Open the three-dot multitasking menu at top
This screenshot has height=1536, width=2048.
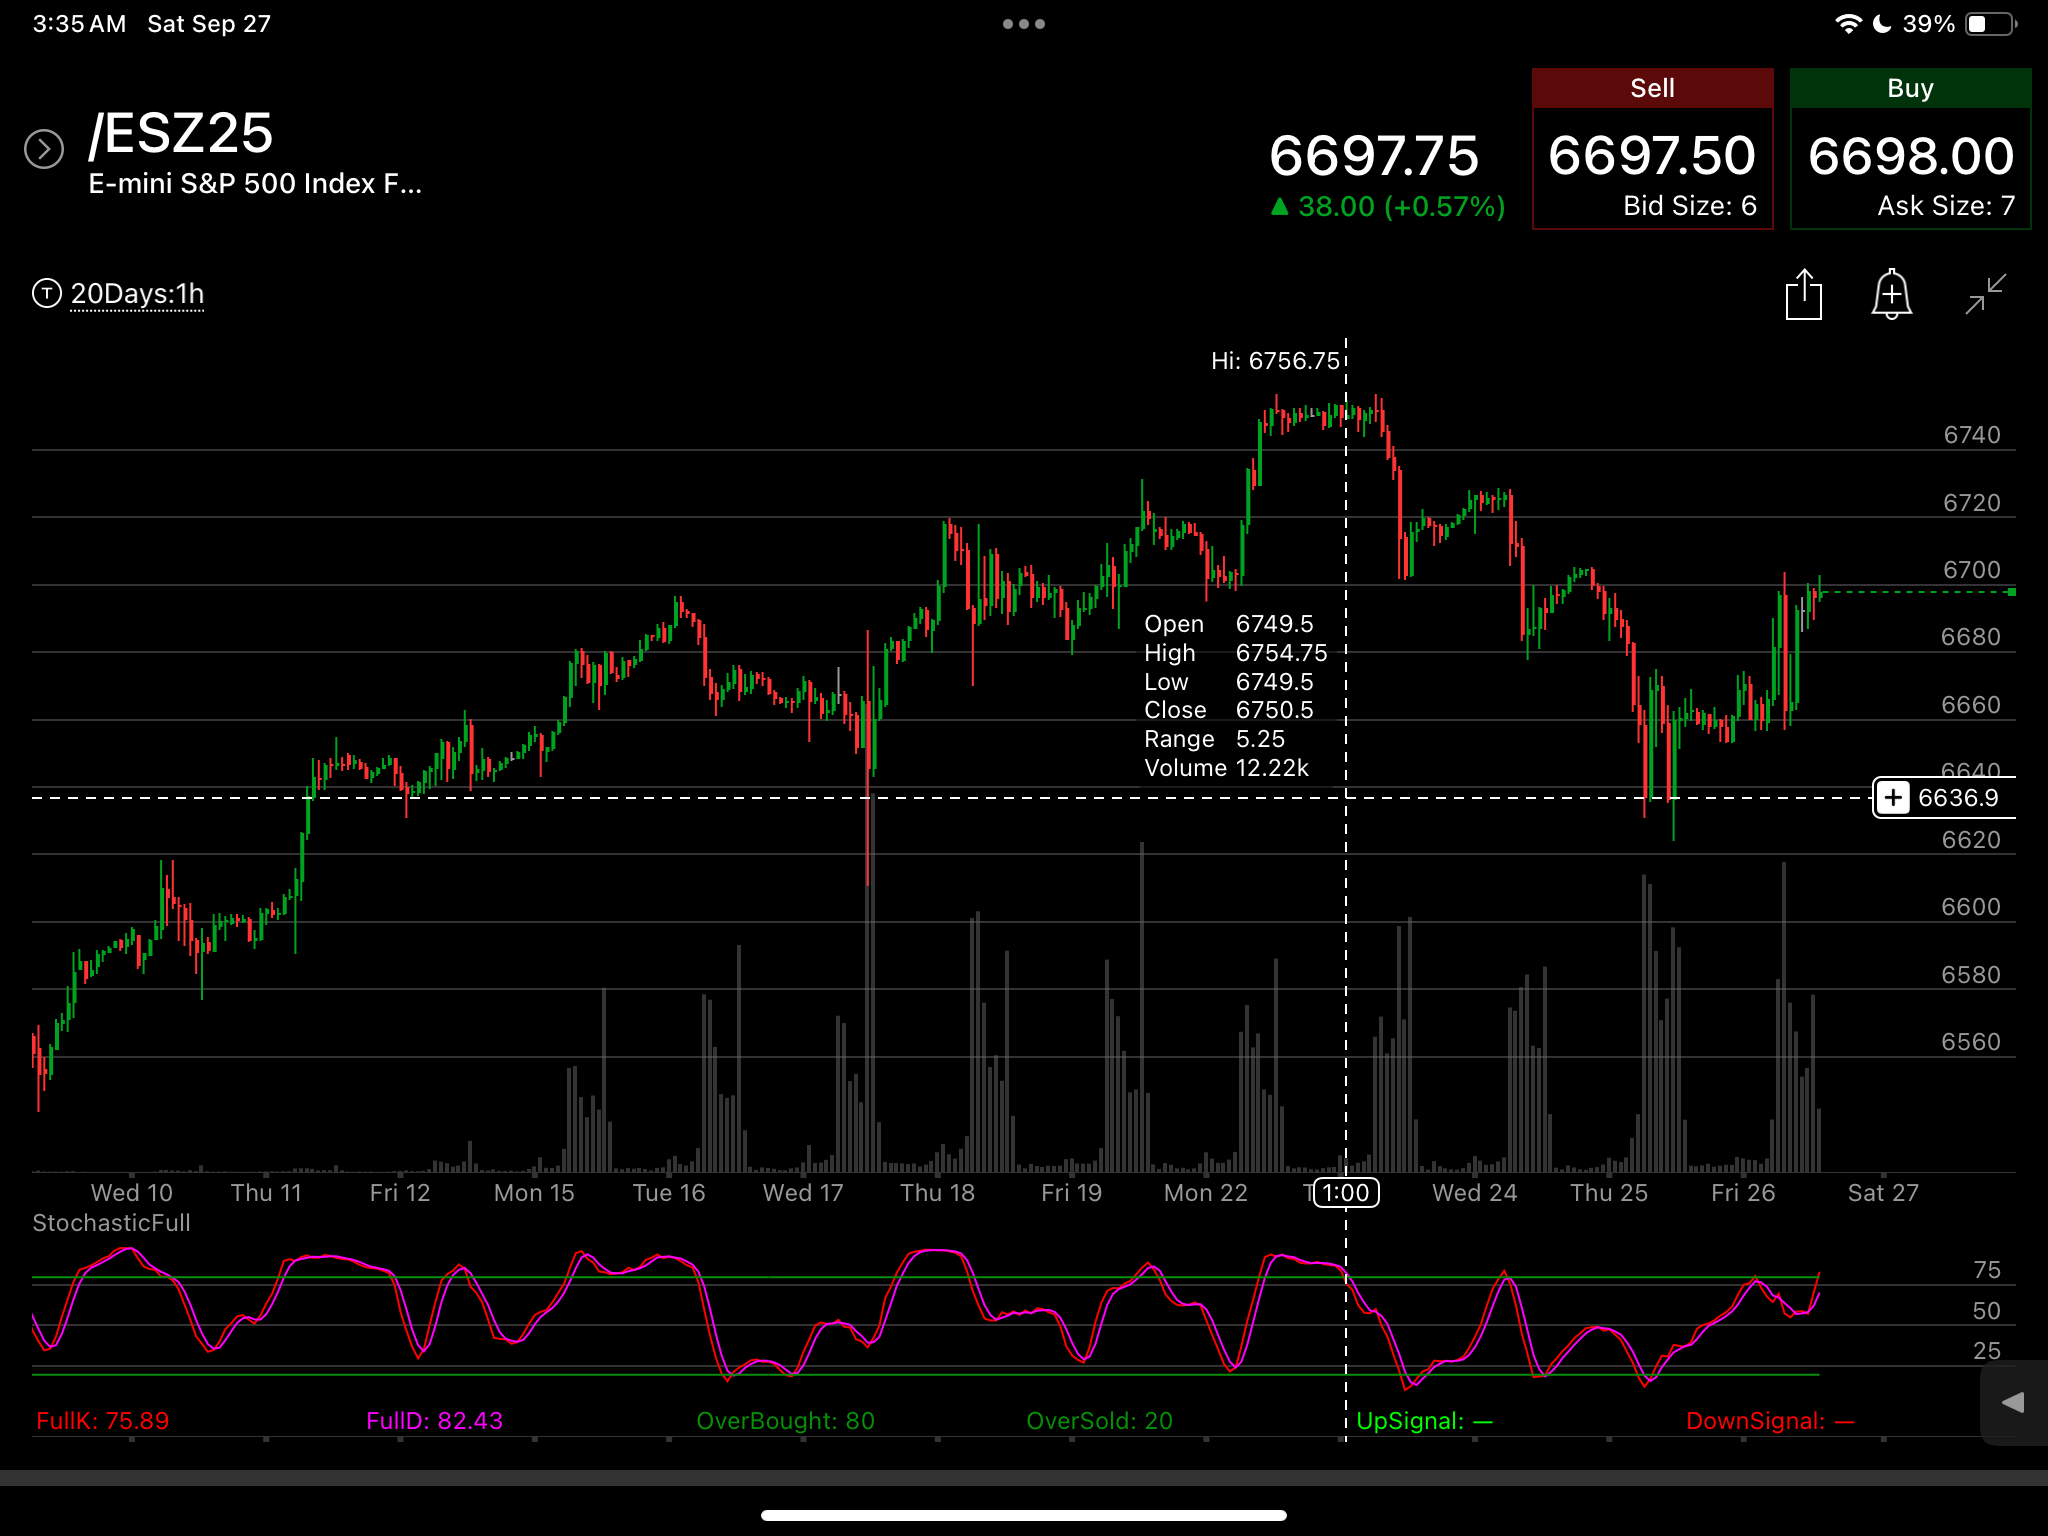point(1024,24)
